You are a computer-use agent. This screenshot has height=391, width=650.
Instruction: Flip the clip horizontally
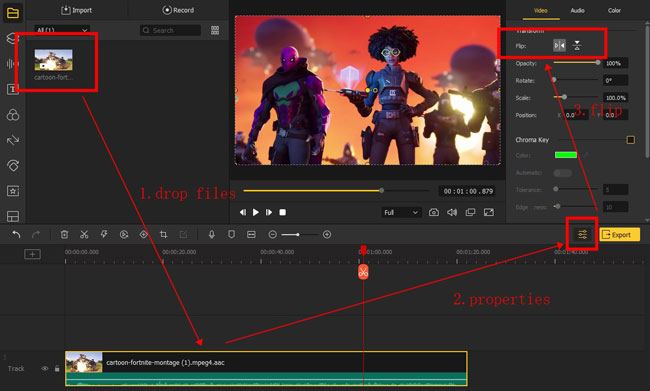tap(559, 45)
